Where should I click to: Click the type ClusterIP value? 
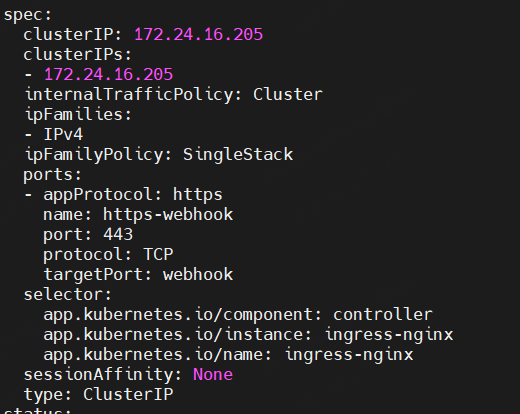[x=128, y=394]
